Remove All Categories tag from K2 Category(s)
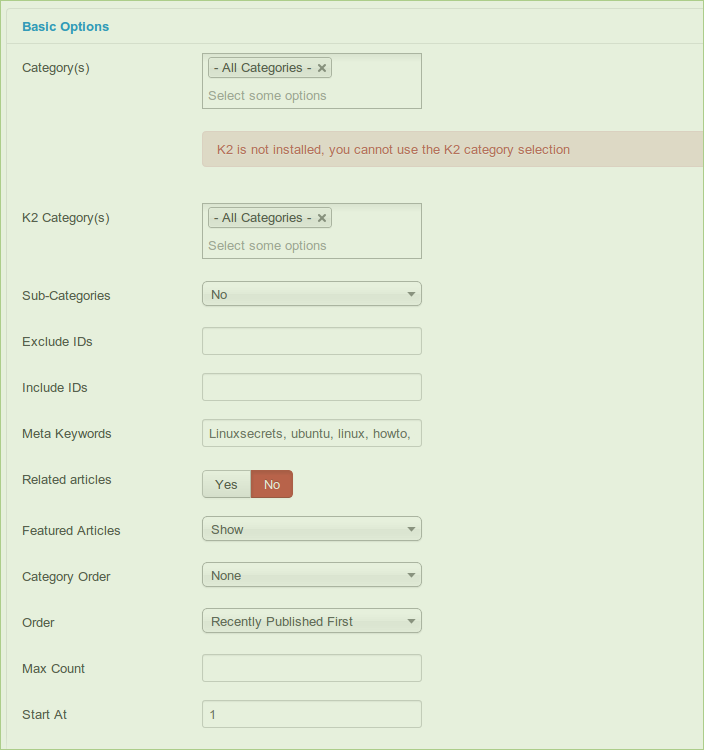 [322, 219]
